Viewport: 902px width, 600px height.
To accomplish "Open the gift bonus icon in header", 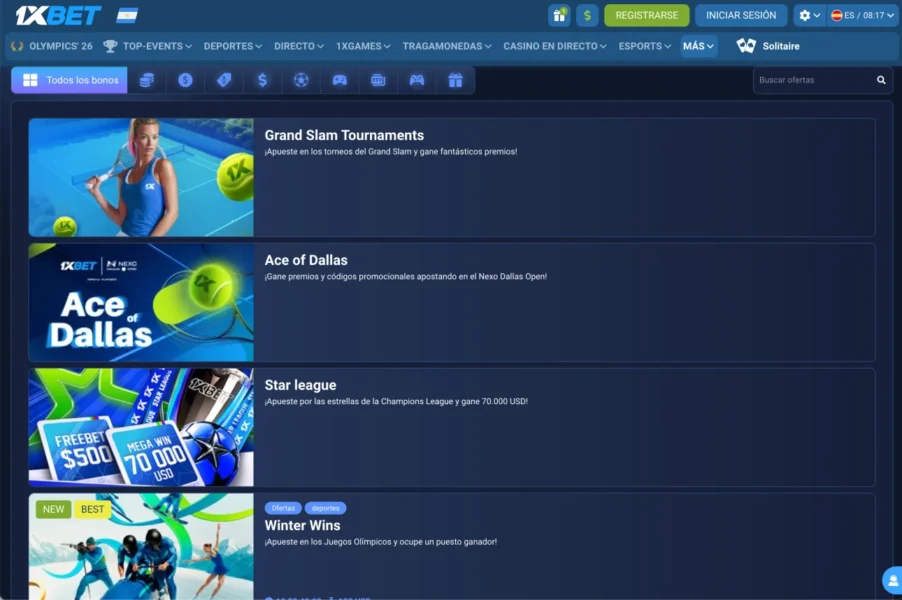I will coord(559,15).
